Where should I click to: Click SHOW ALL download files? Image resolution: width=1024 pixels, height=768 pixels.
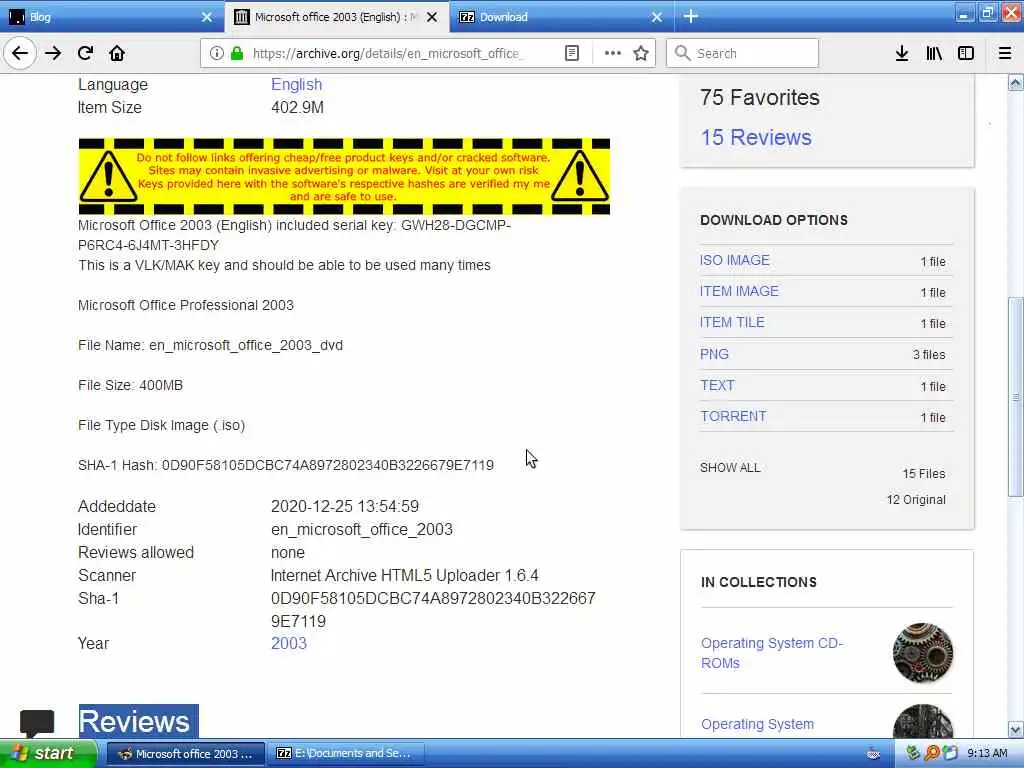[730, 468]
